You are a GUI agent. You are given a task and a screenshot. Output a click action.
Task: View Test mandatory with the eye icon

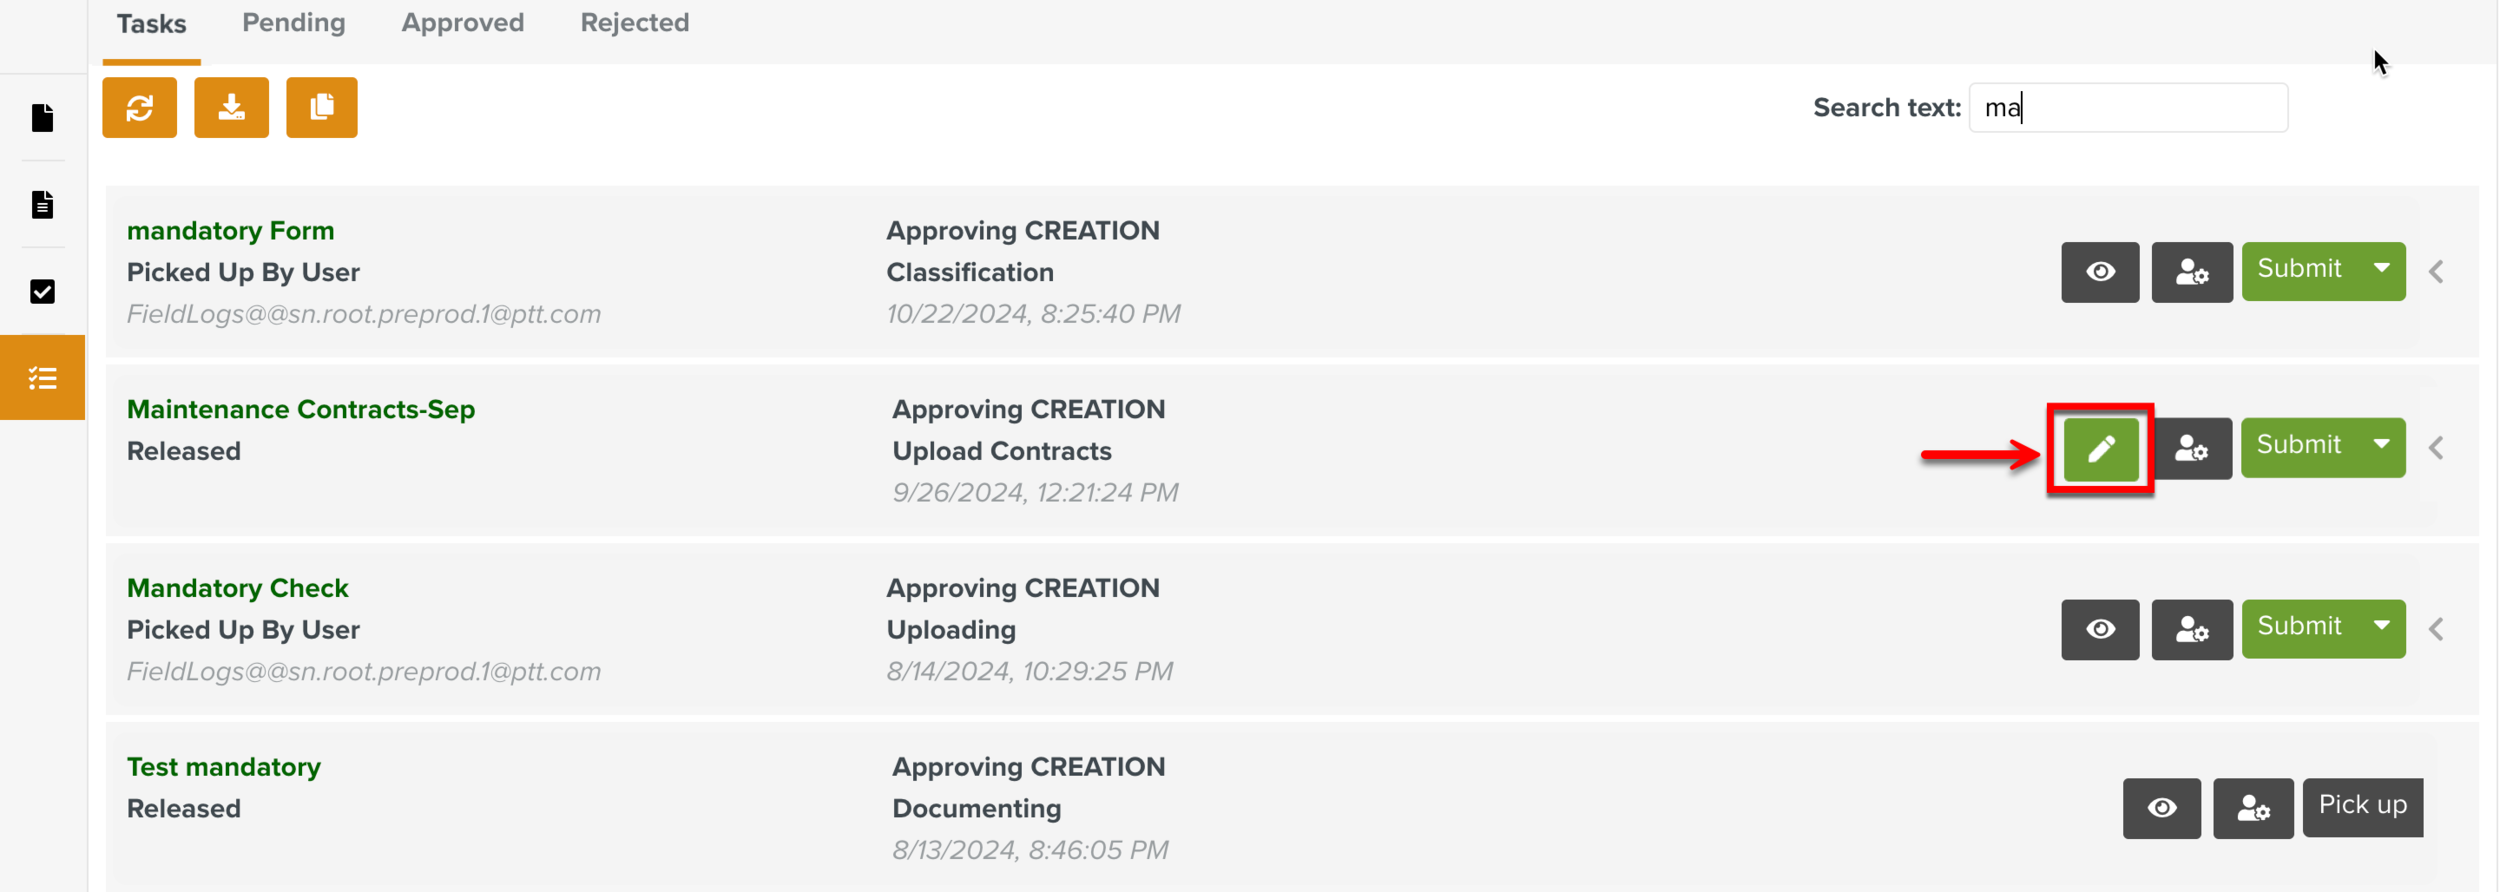coord(2161,808)
